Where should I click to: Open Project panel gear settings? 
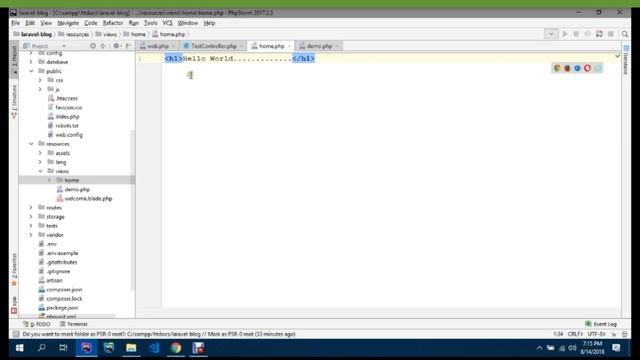117,46
